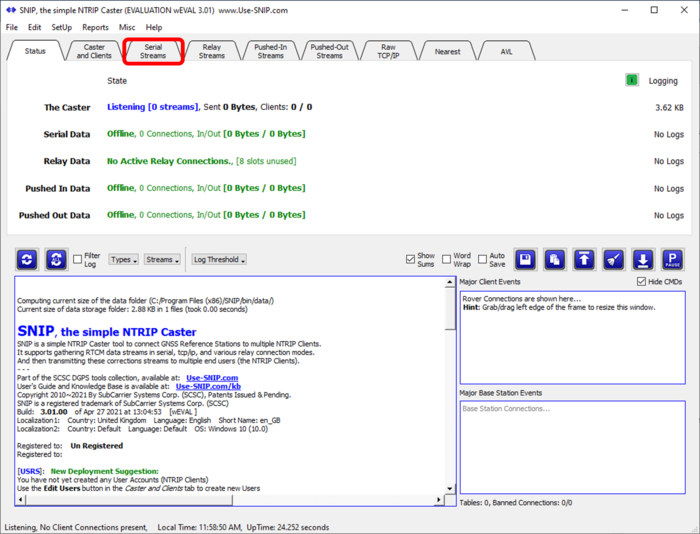
Task: Switch to the Status tab
Action: [x=35, y=51]
